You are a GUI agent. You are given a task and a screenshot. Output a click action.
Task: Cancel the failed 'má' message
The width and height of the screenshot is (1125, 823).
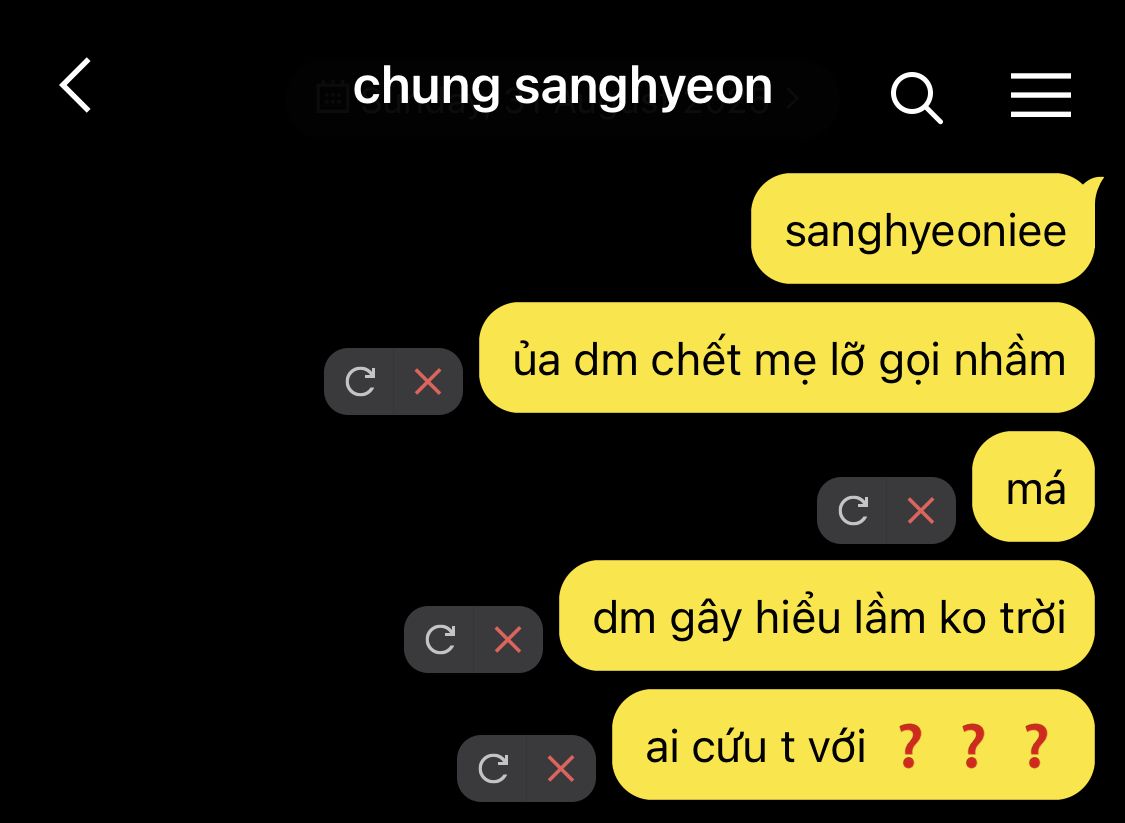(921, 511)
